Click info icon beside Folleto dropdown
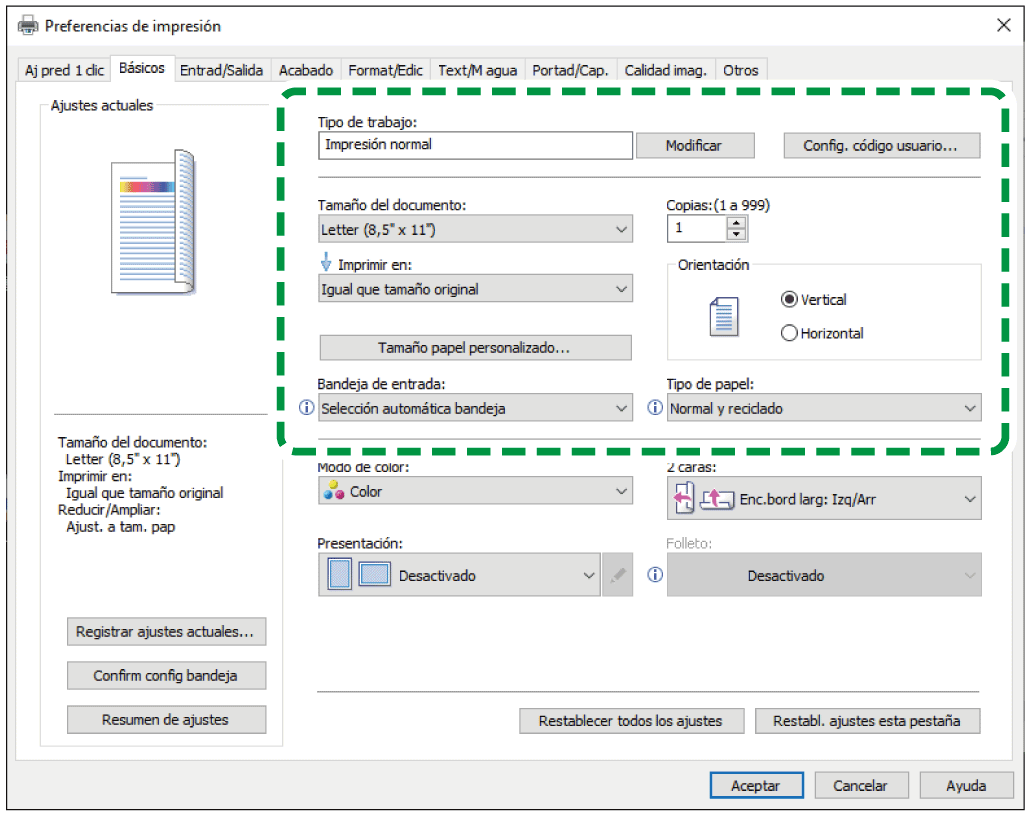Image resolution: width=1028 pixels, height=815 pixels. coord(656,575)
